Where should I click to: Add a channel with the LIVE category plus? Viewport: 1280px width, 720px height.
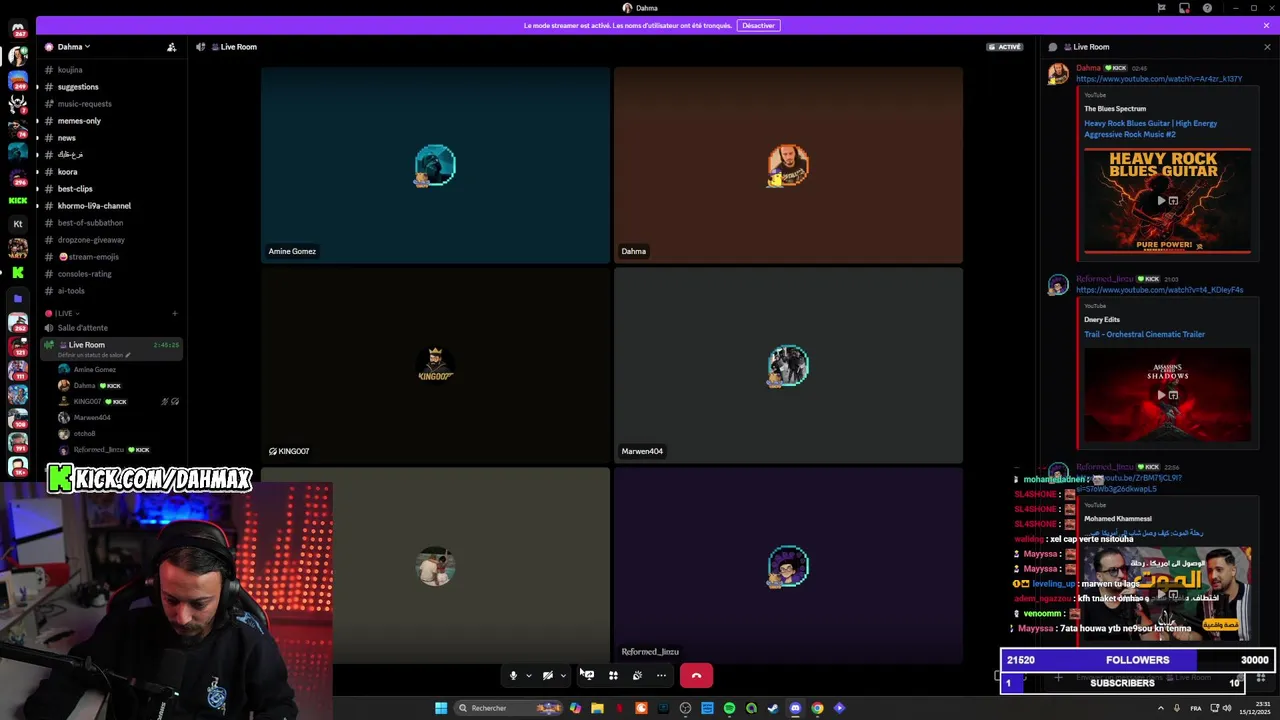tap(174, 314)
